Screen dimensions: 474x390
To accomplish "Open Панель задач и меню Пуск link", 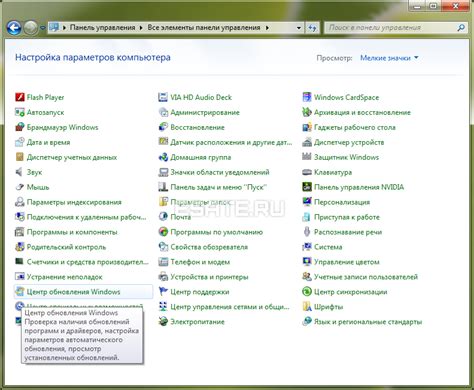I will click(x=218, y=187).
